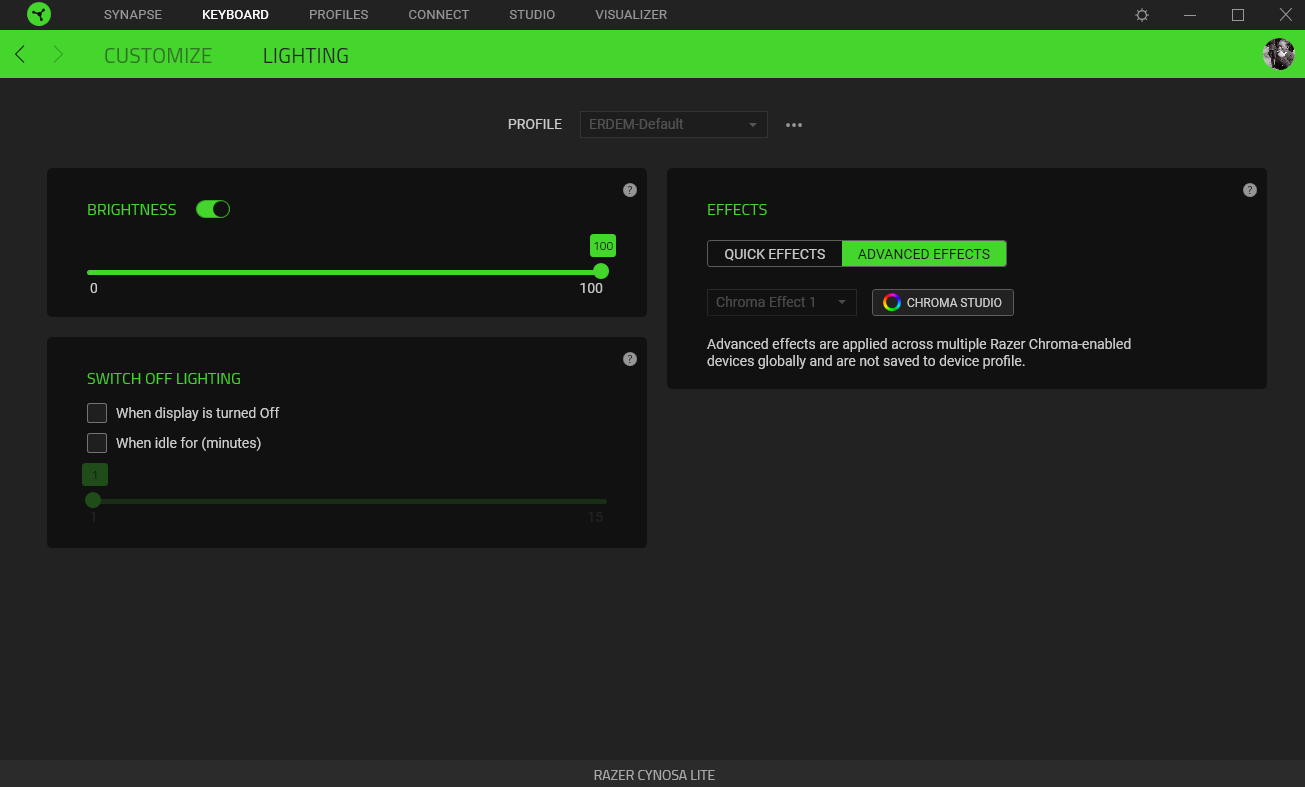
Task: Check 'When idle for (minutes)'
Action: [97, 443]
